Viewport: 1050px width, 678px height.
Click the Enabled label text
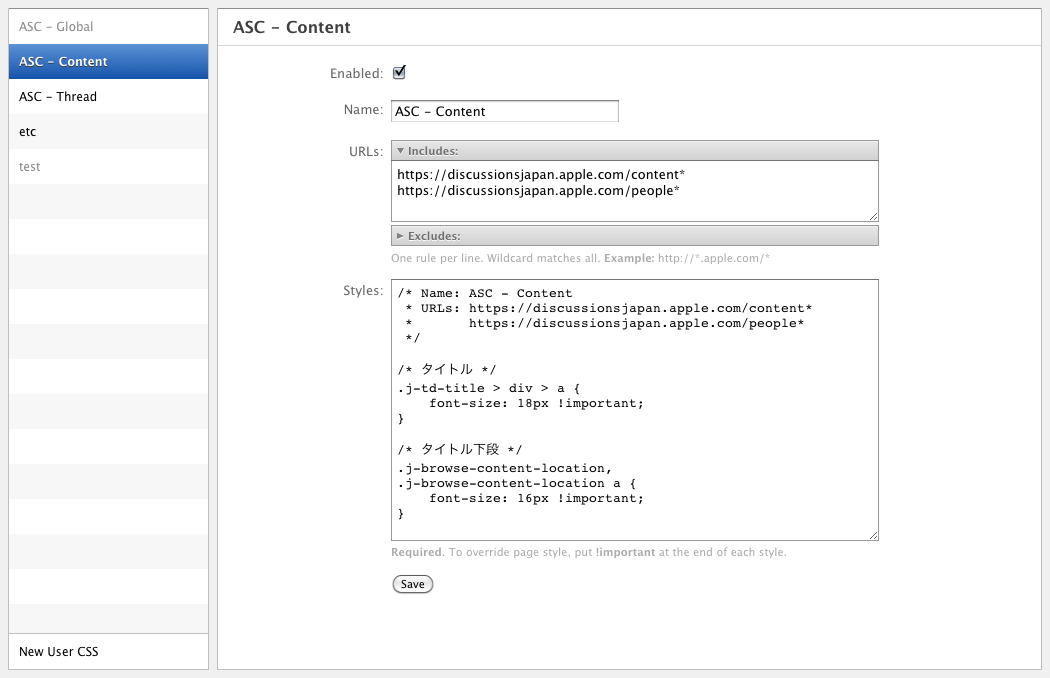click(356, 74)
